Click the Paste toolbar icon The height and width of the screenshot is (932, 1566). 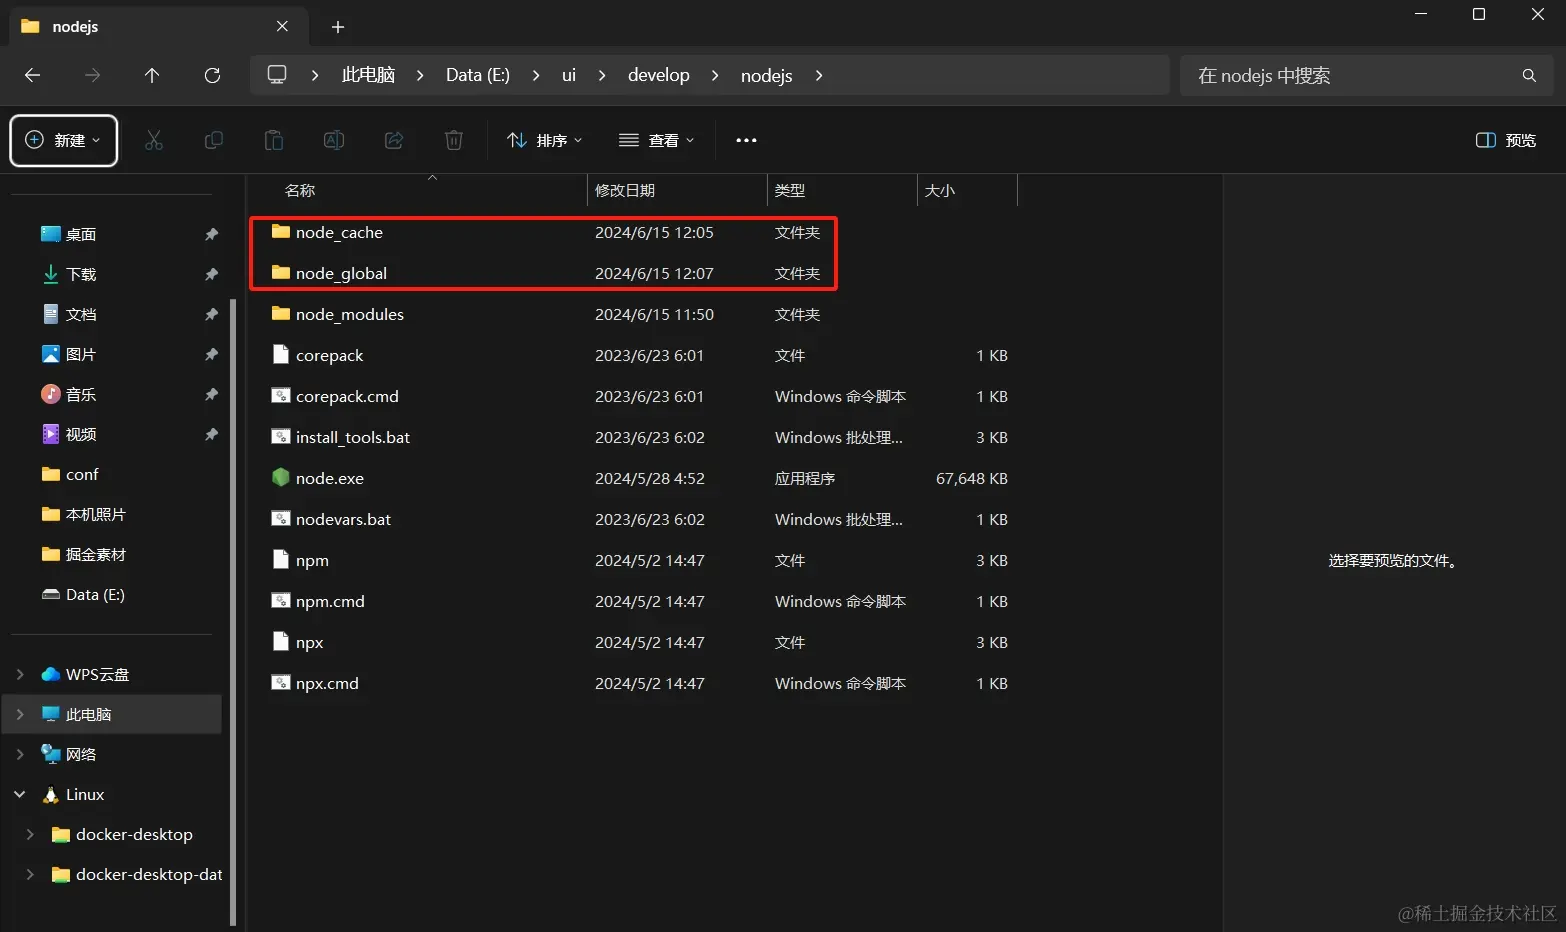coord(274,140)
